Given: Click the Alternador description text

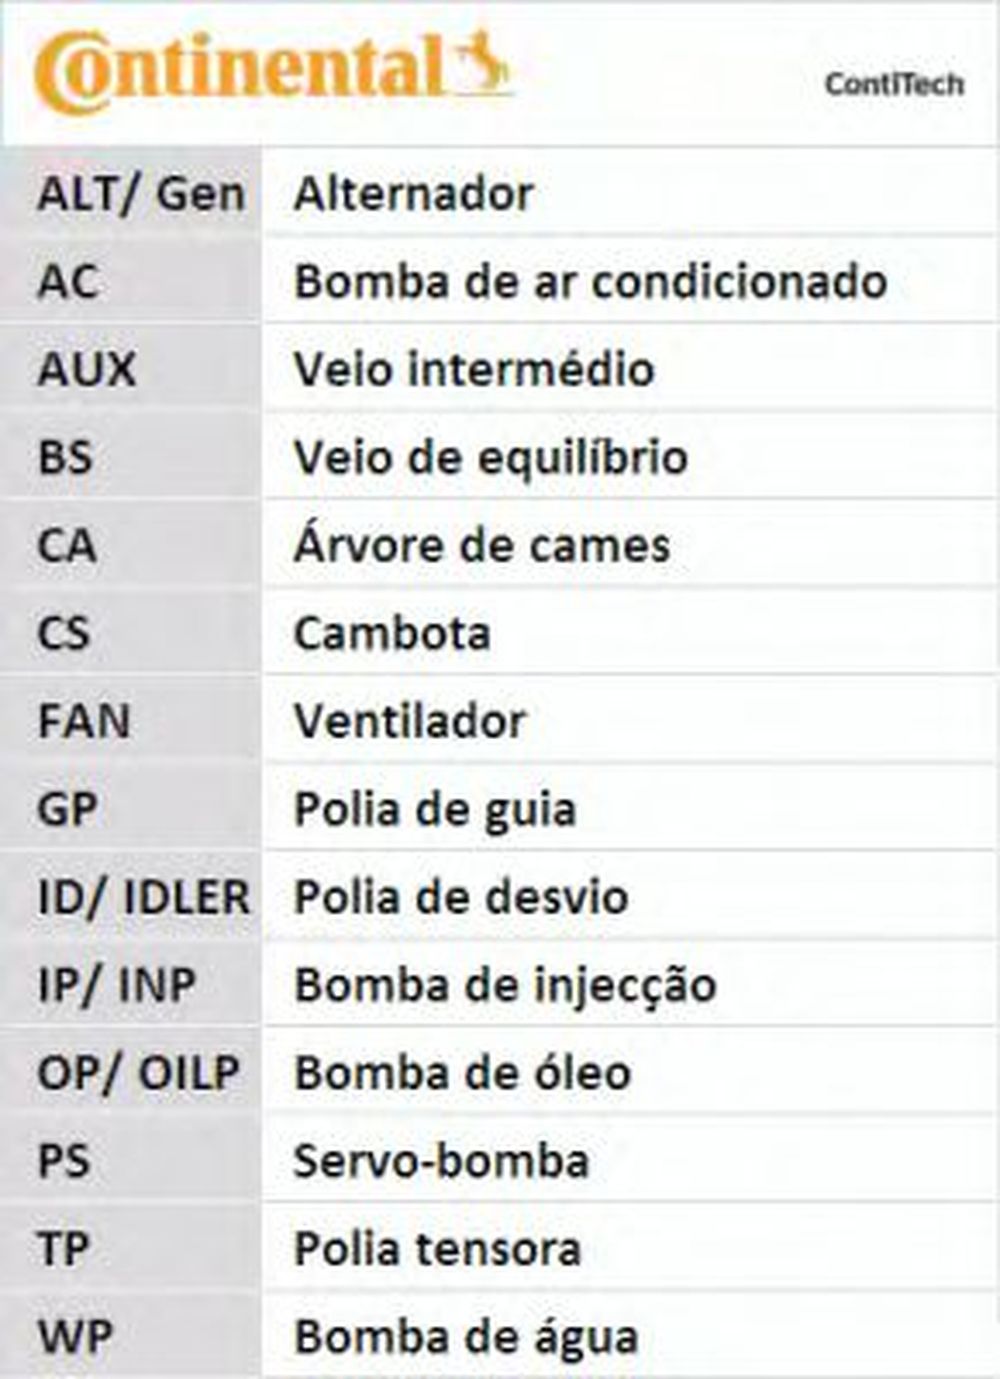Looking at the screenshot, I should [413, 194].
